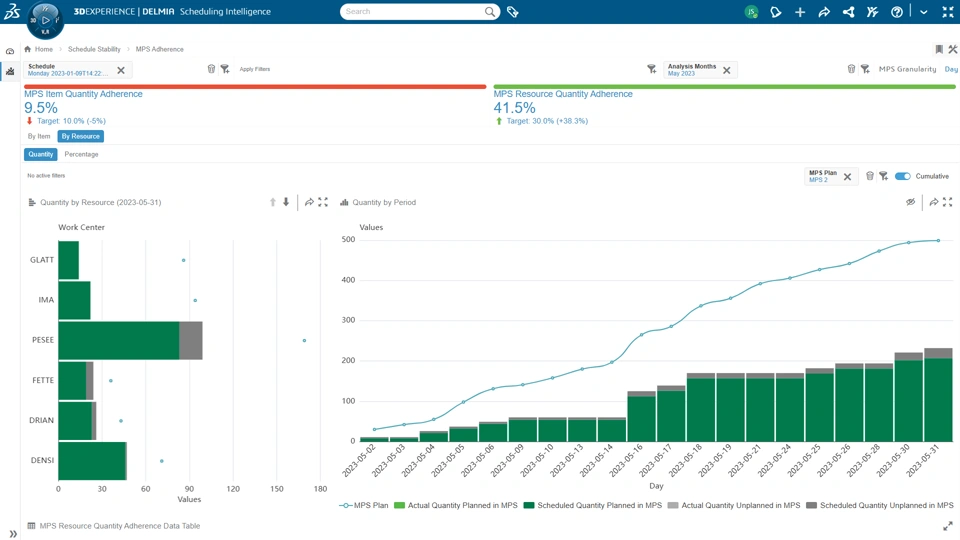Screen dimensions: 960x540
Task: Click in the Search input field
Action: [x=413, y=12]
